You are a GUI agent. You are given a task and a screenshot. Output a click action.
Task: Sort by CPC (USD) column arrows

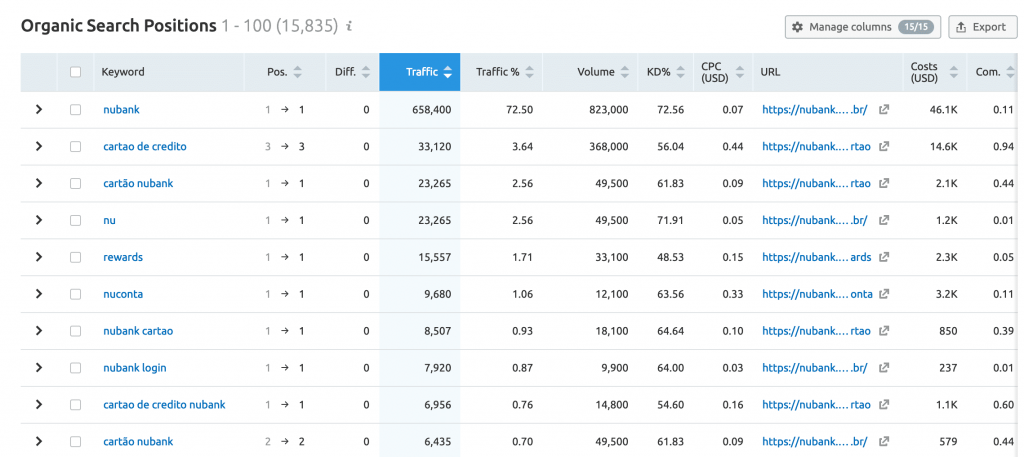click(x=739, y=72)
